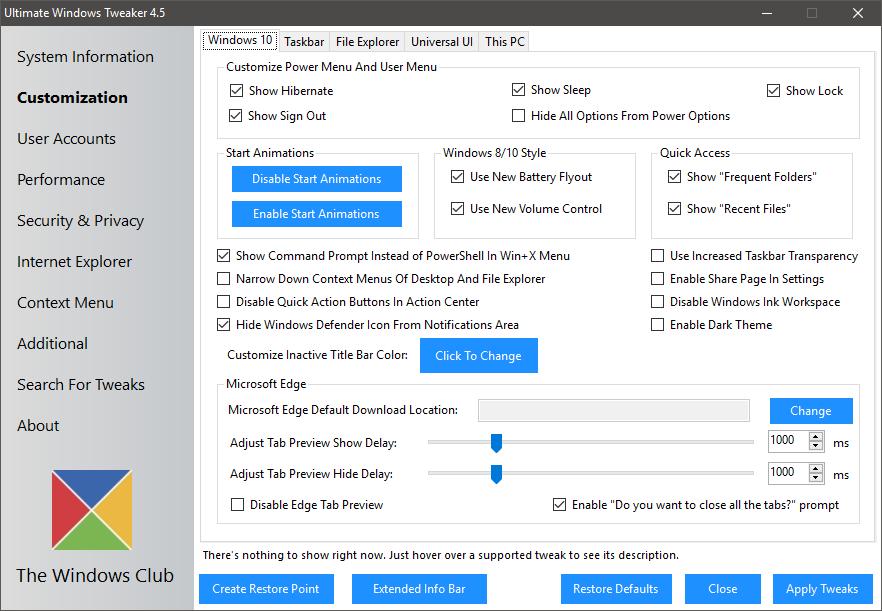The width and height of the screenshot is (882, 611).
Task: Toggle the Show Hibernate checkbox
Action: pos(237,91)
